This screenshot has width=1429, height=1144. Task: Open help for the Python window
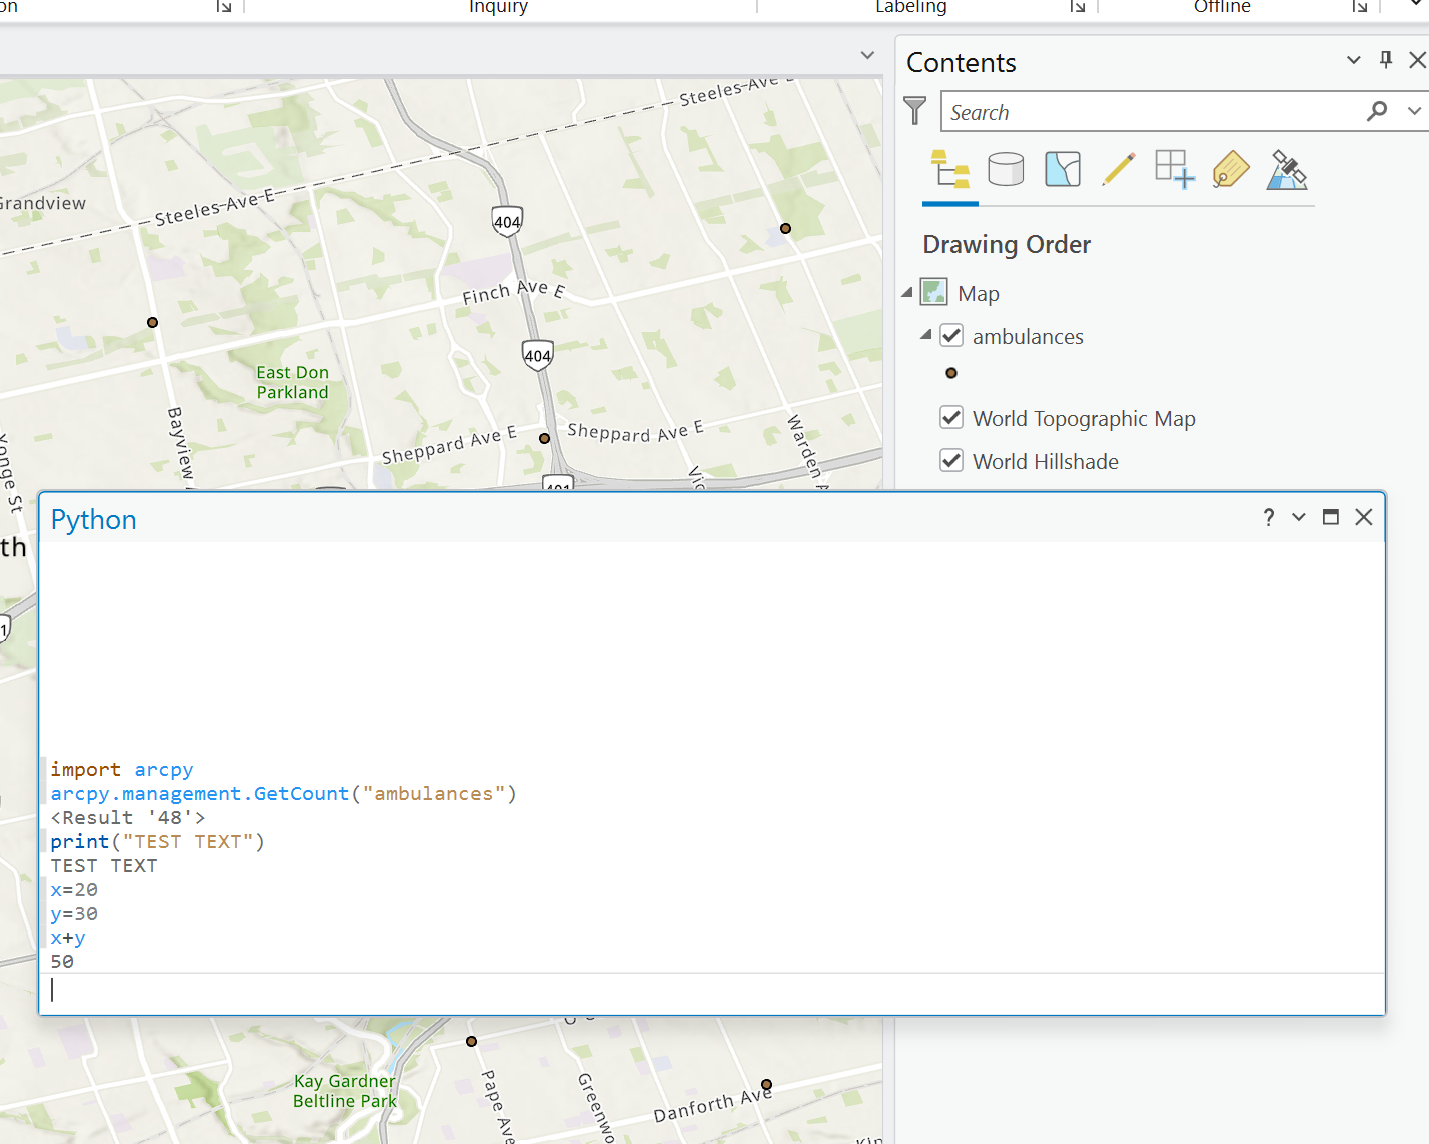click(x=1268, y=517)
